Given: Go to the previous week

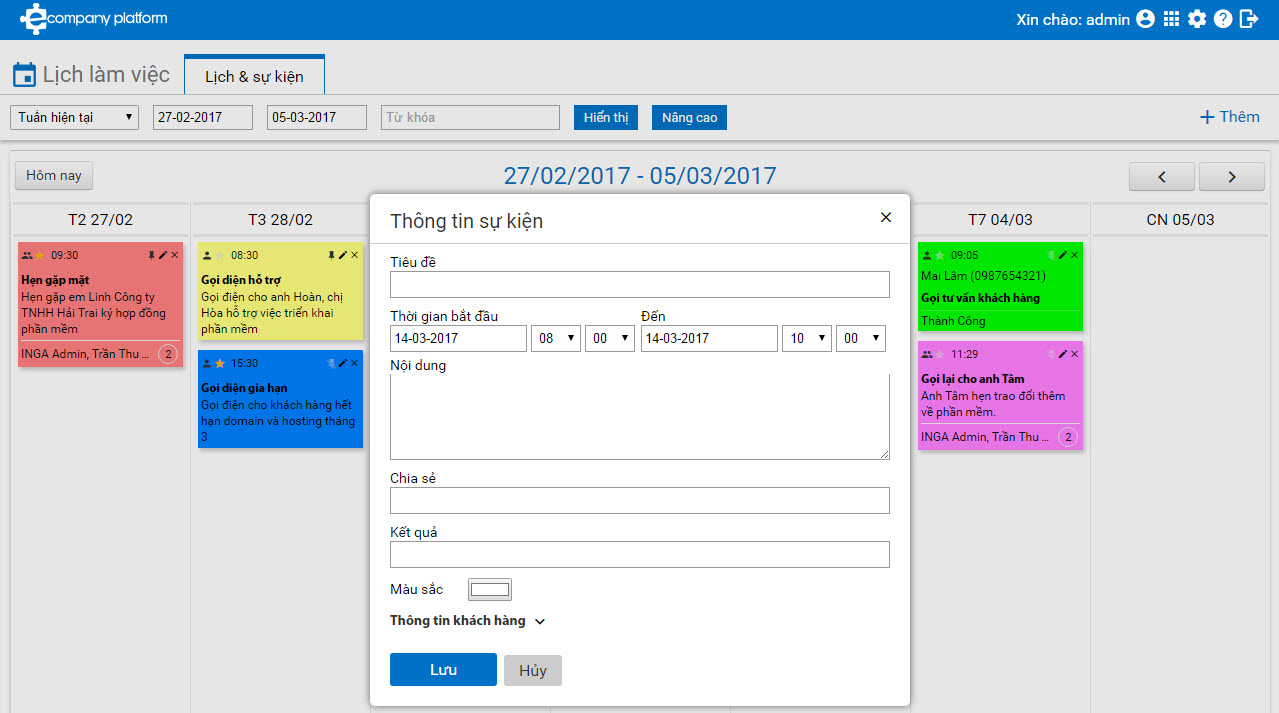Looking at the screenshot, I should [x=1162, y=176].
